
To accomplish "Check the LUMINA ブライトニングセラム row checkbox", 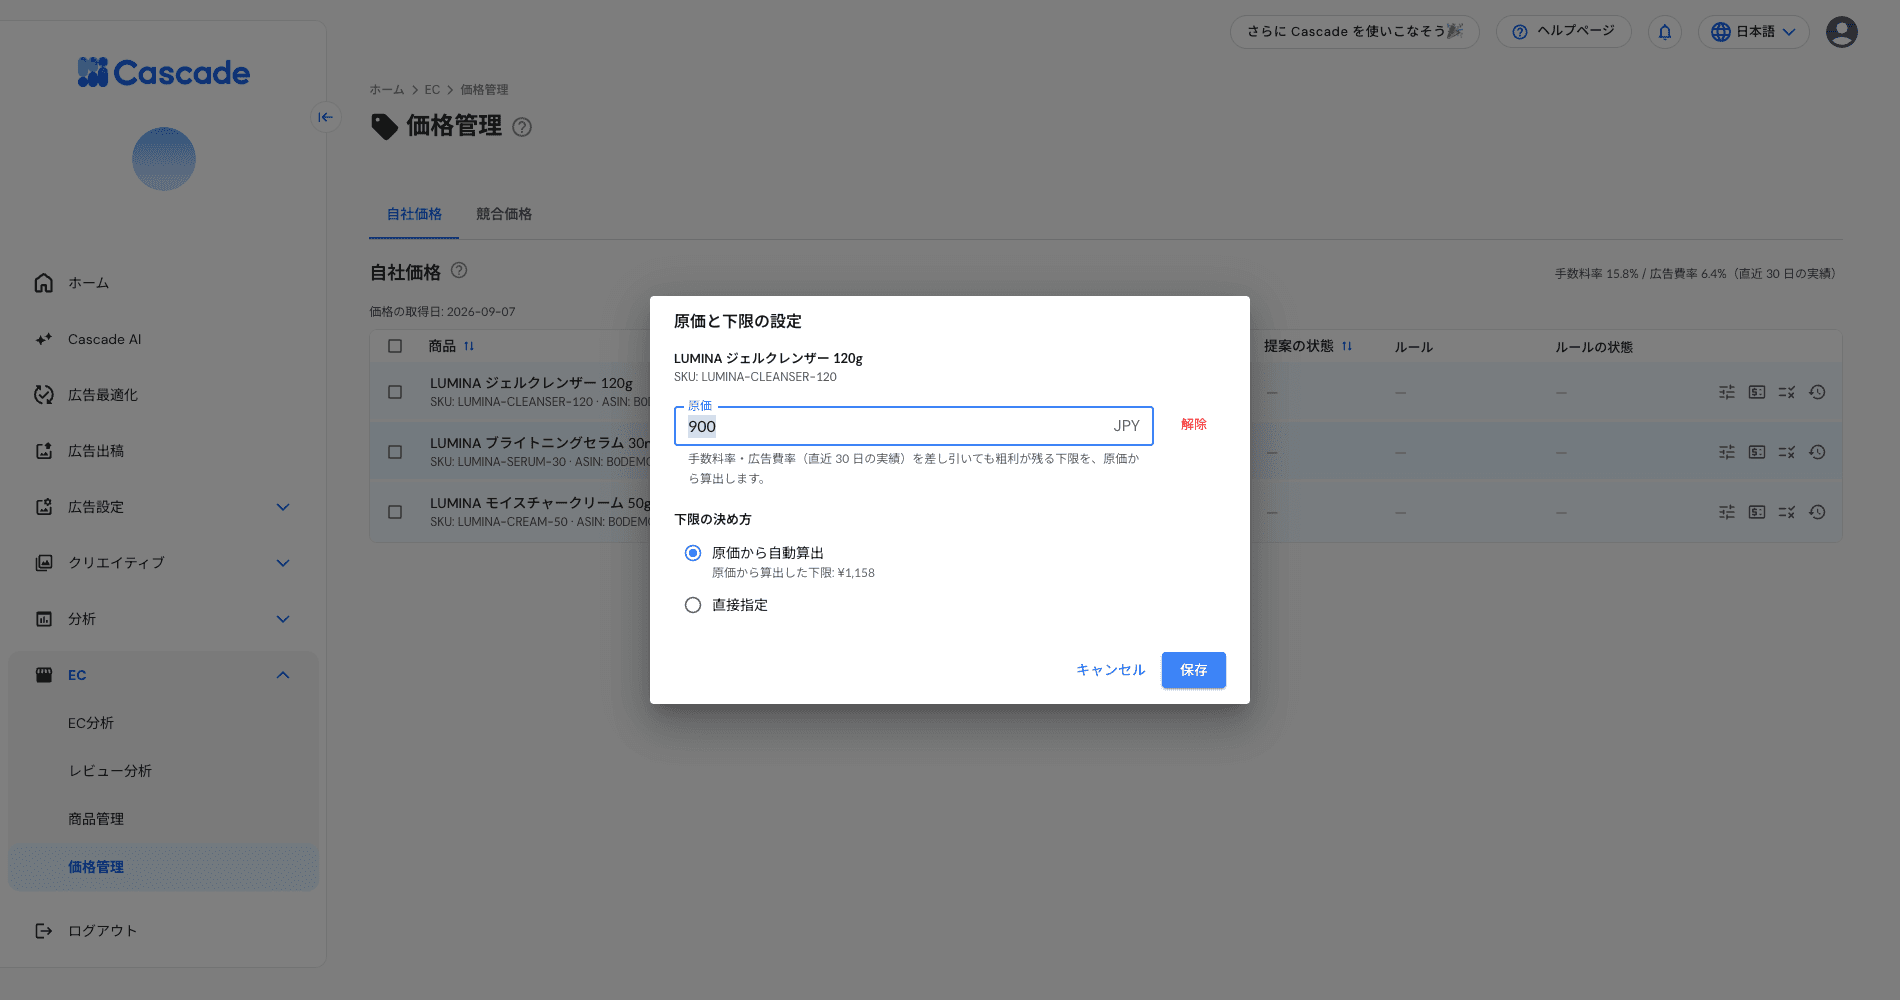I will click(395, 452).
